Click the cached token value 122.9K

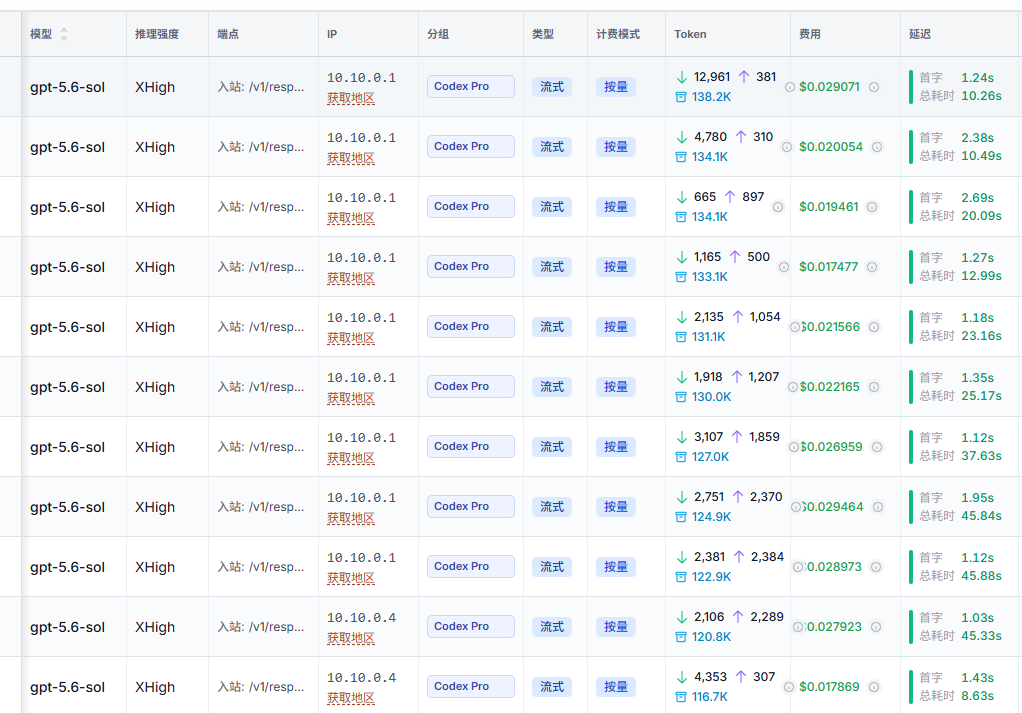tap(712, 577)
